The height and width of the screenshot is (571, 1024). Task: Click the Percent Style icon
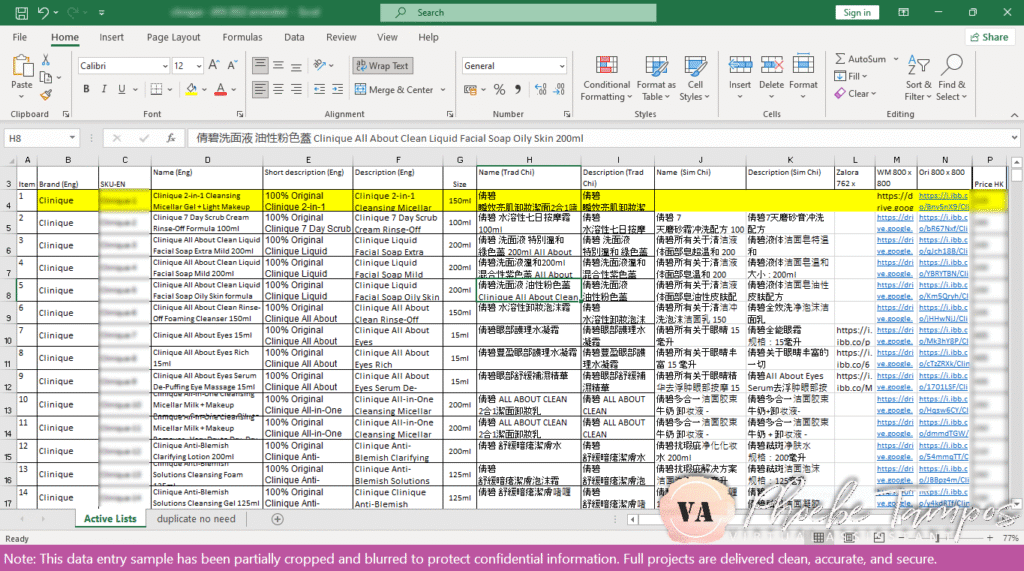pyautogui.click(x=500, y=90)
